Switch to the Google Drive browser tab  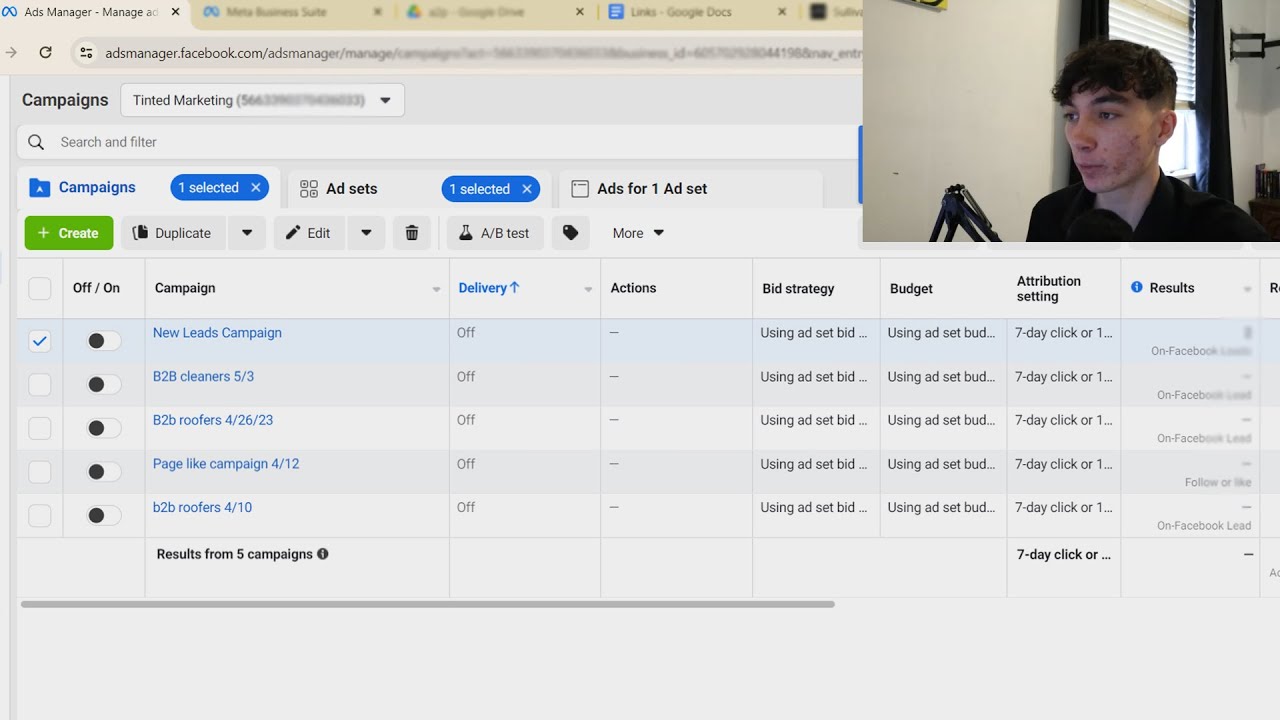(x=495, y=12)
